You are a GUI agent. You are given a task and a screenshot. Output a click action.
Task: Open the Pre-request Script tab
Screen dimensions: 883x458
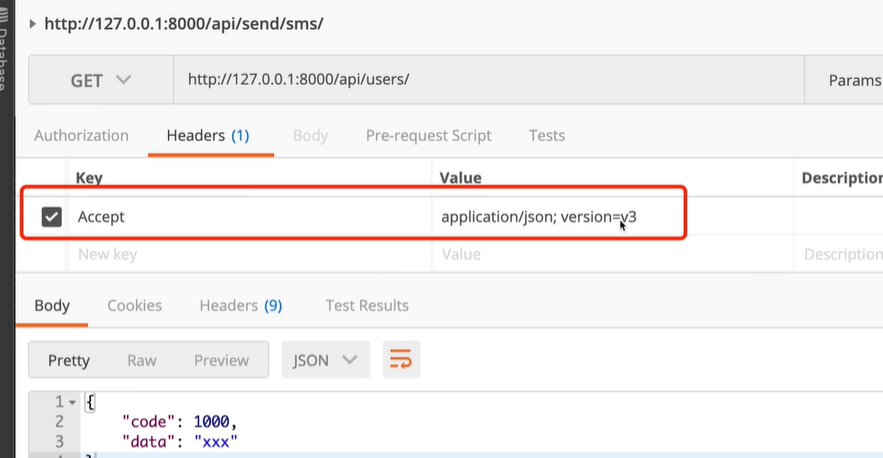(428, 135)
